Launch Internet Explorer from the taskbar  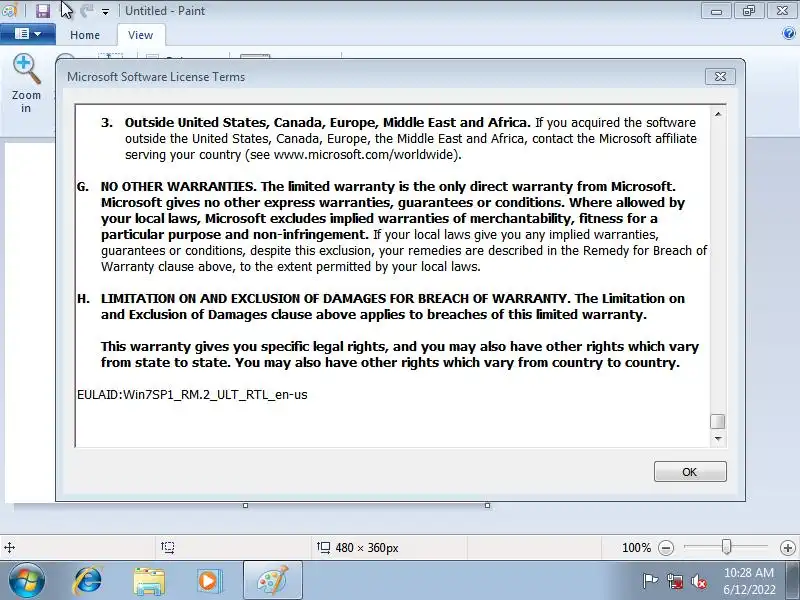(x=88, y=581)
